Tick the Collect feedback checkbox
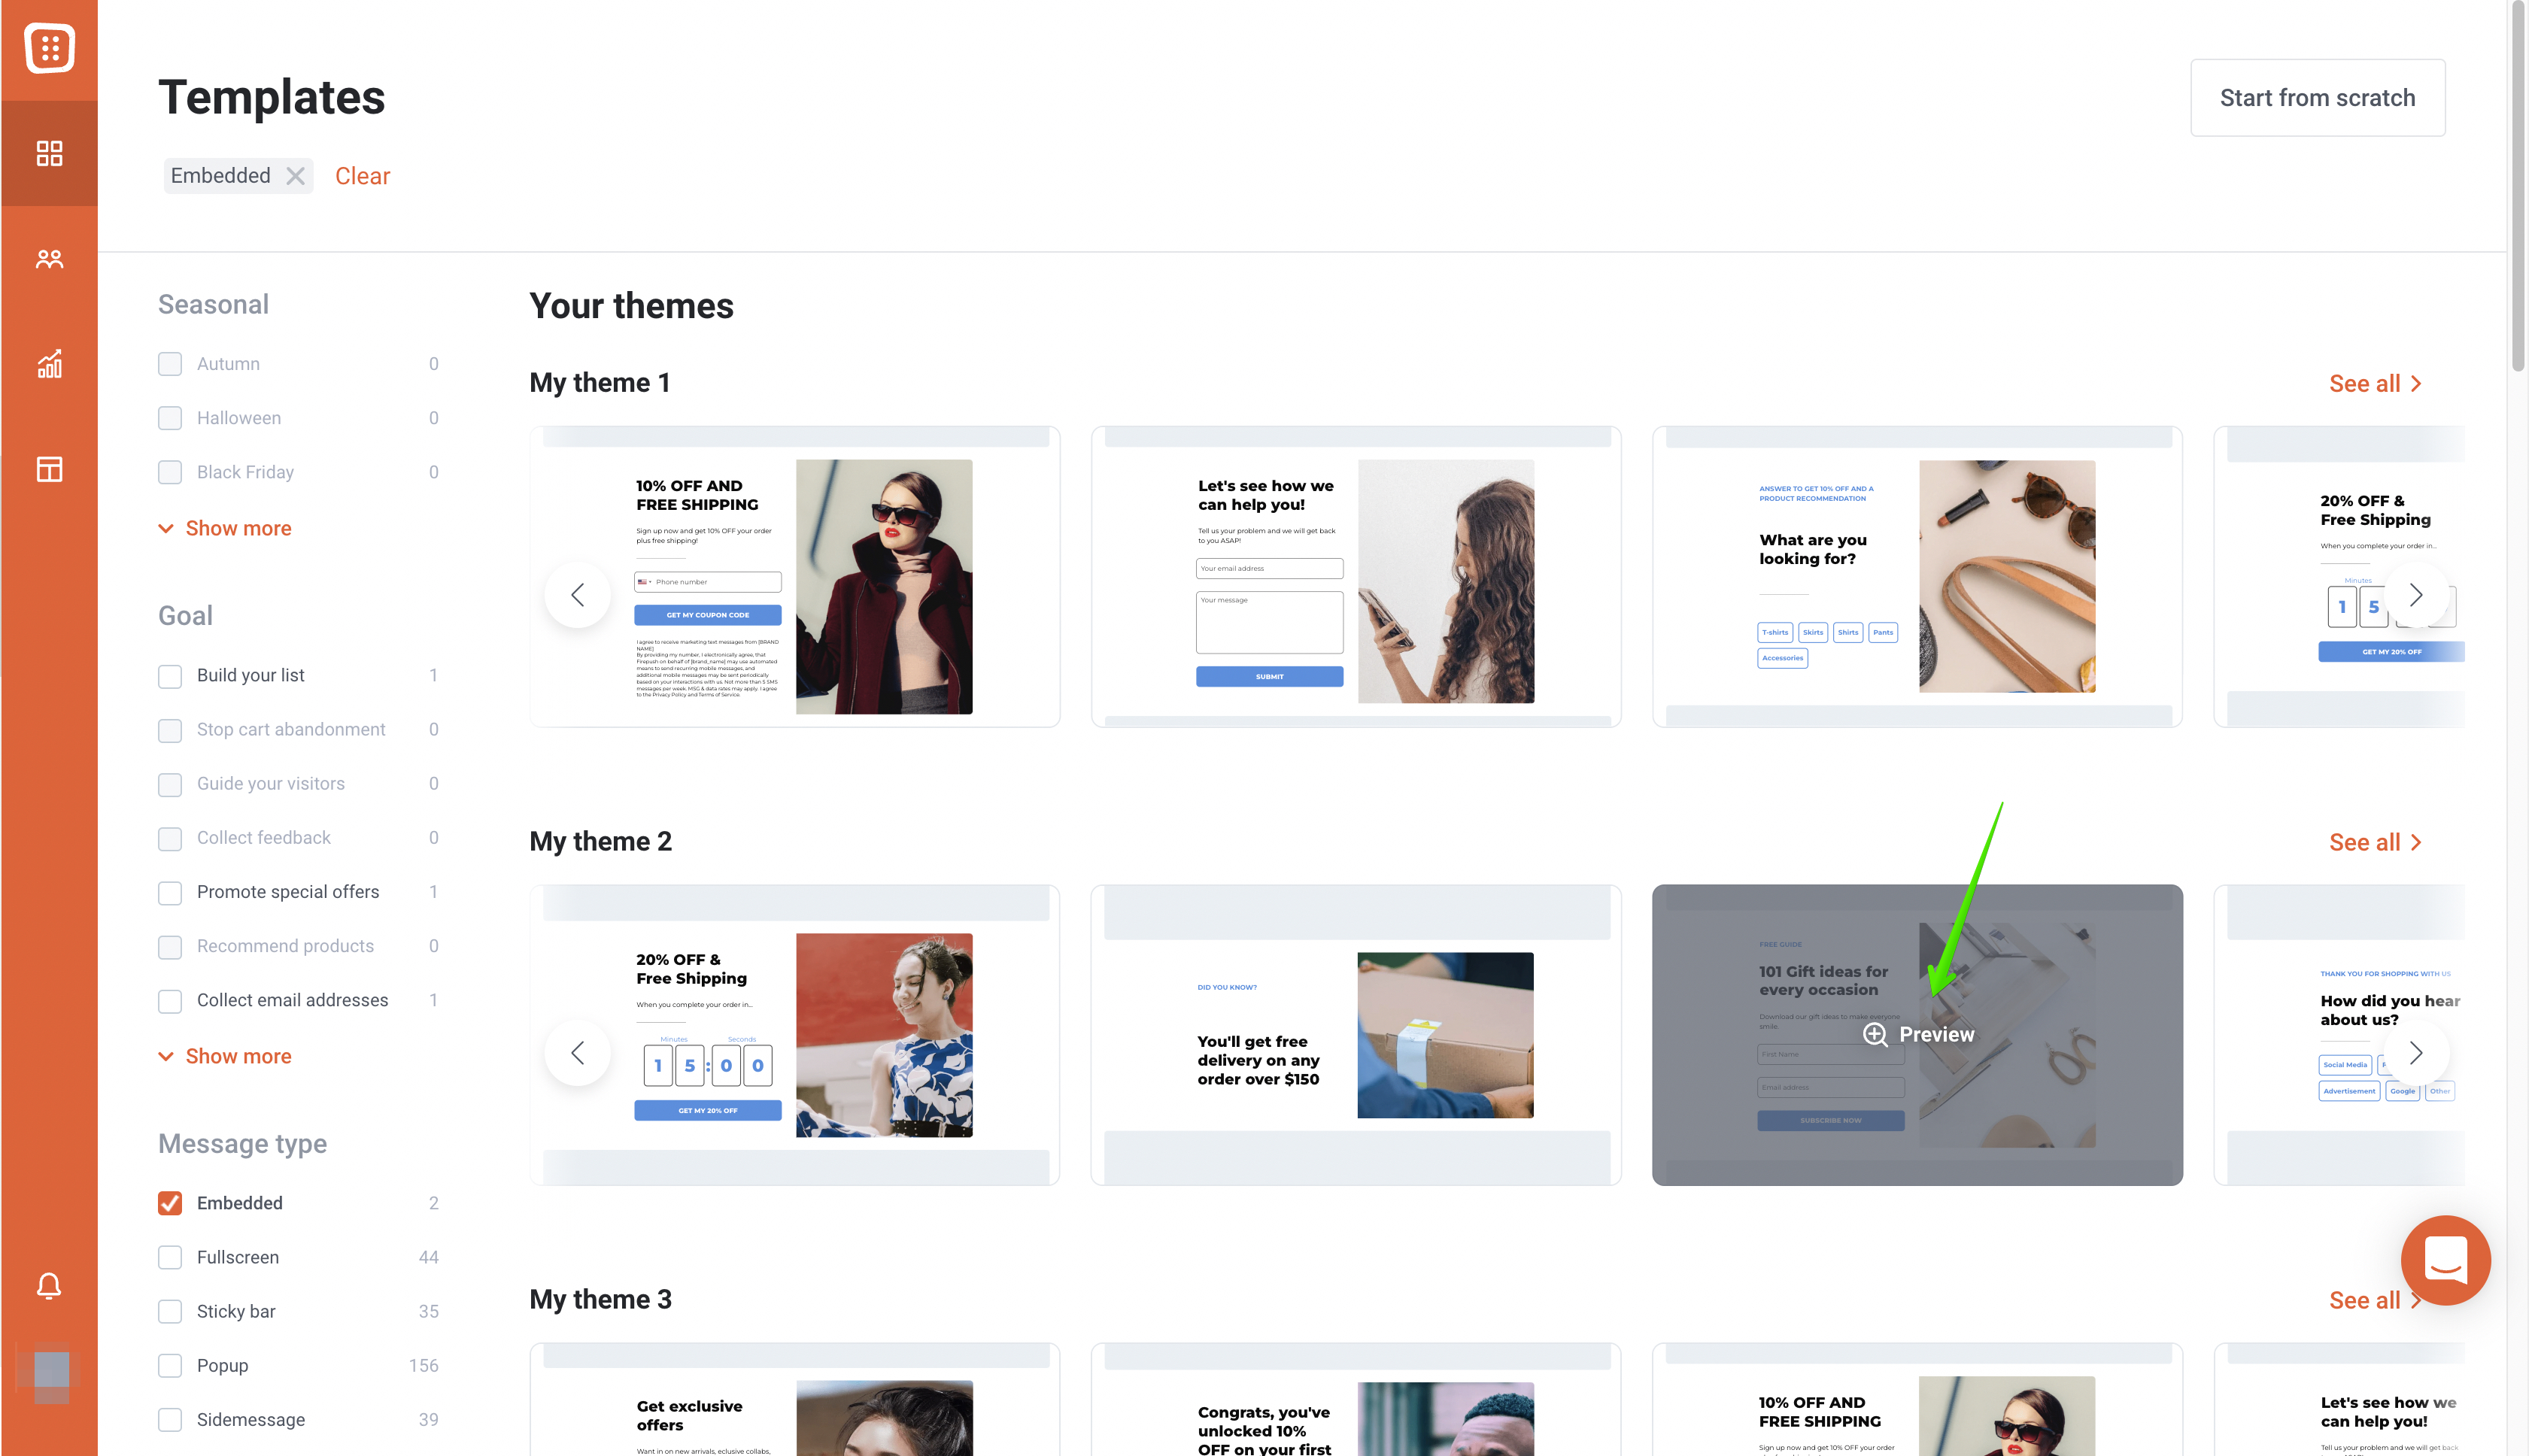2529x1456 pixels. [170, 838]
